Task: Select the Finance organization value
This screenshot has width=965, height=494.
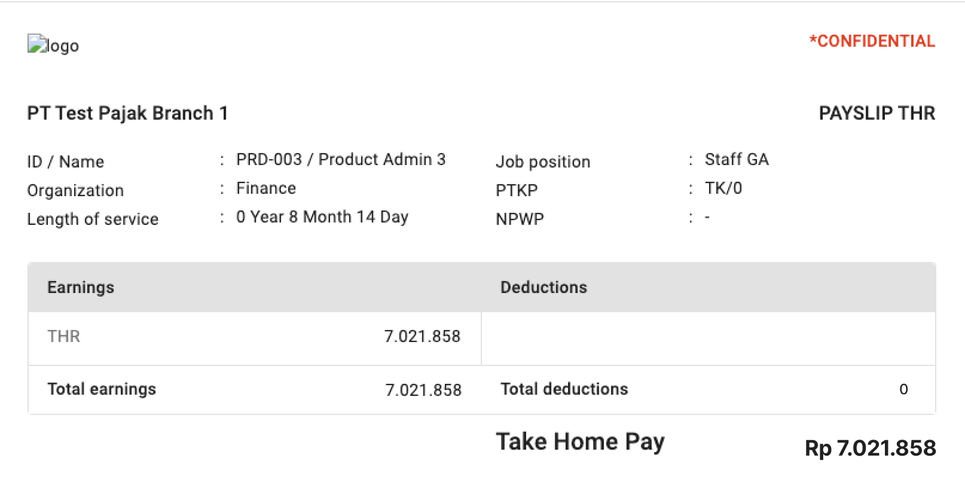Action: coord(266,188)
